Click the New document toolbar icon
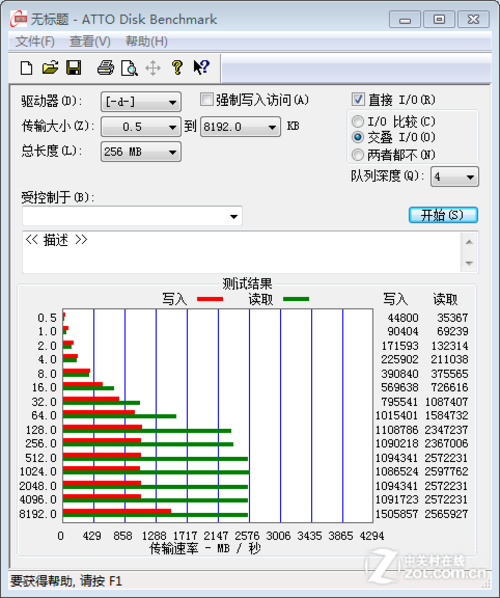 (x=26, y=68)
